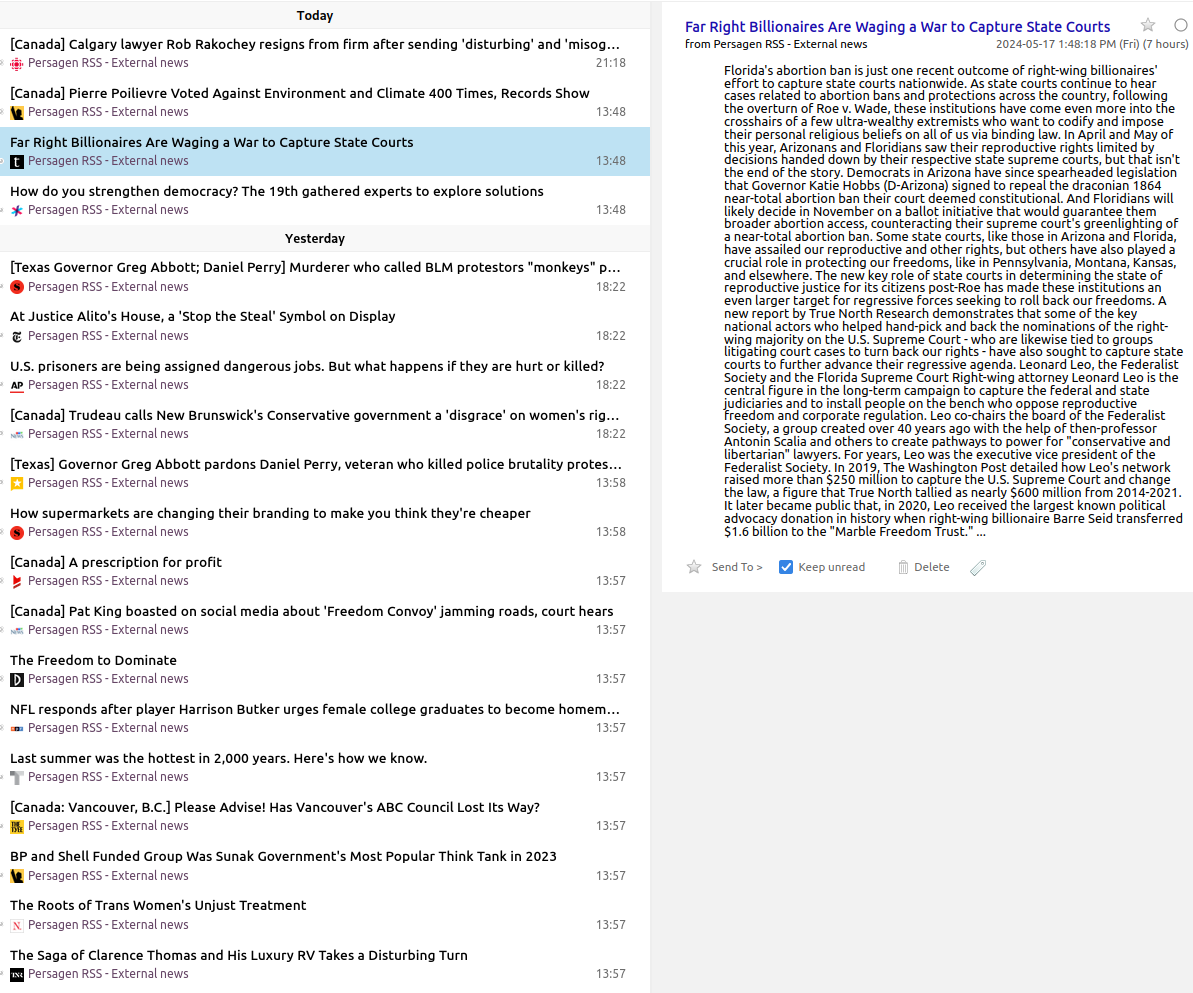This screenshot has height=993, width=1193.
Task: Open The Freedom to Dominate headline
Action: click(93, 660)
